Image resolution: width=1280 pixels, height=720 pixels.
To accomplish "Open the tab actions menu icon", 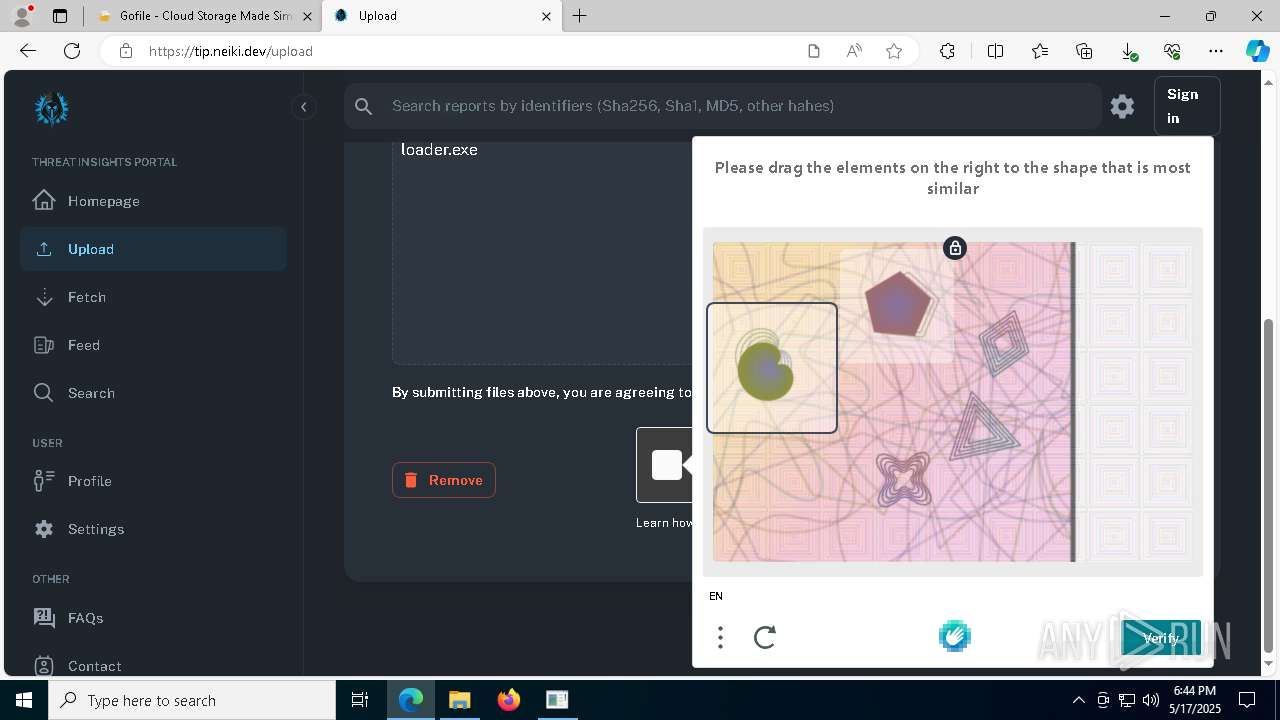I will (60, 16).
